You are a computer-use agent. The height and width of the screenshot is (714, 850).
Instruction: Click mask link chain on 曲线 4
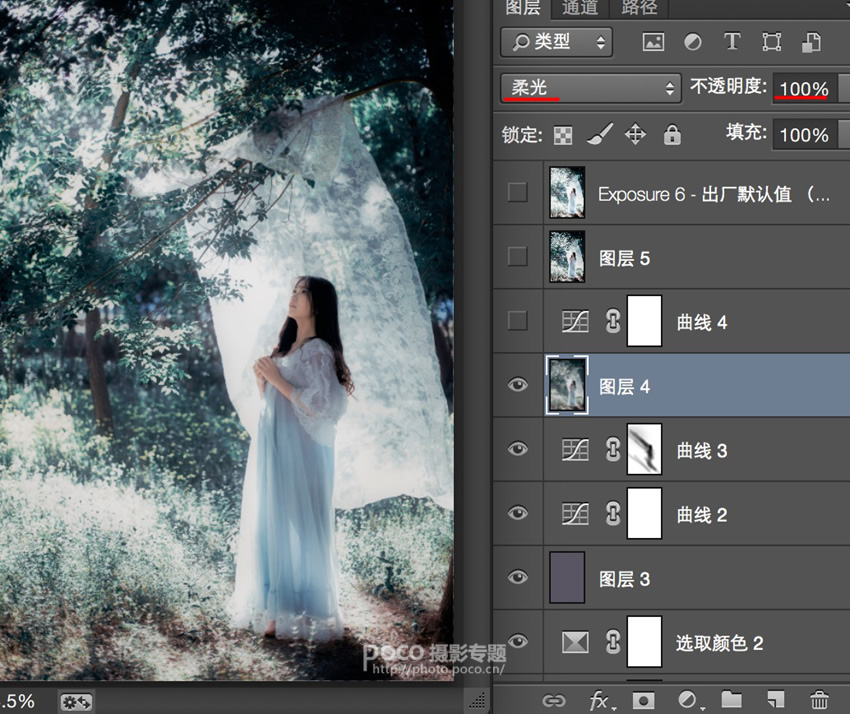point(613,321)
